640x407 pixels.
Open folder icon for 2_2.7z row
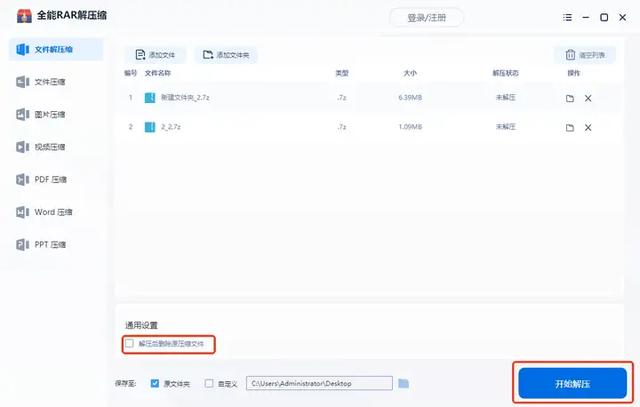(570, 128)
